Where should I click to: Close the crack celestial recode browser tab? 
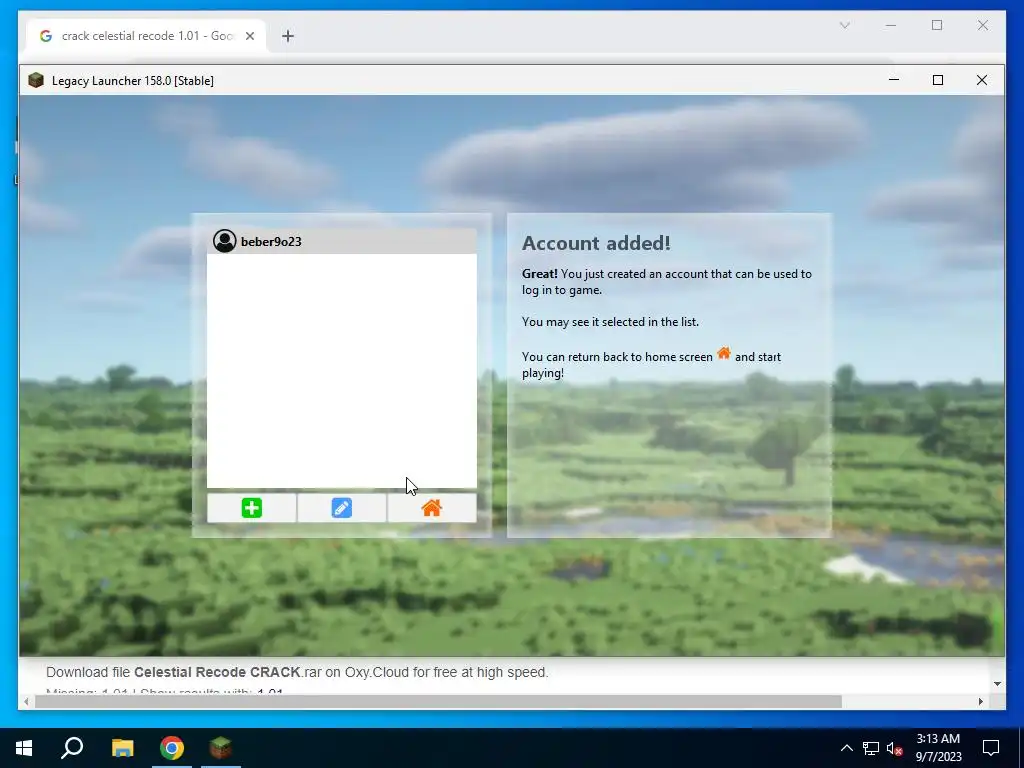pyautogui.click(x=249, y=36)
